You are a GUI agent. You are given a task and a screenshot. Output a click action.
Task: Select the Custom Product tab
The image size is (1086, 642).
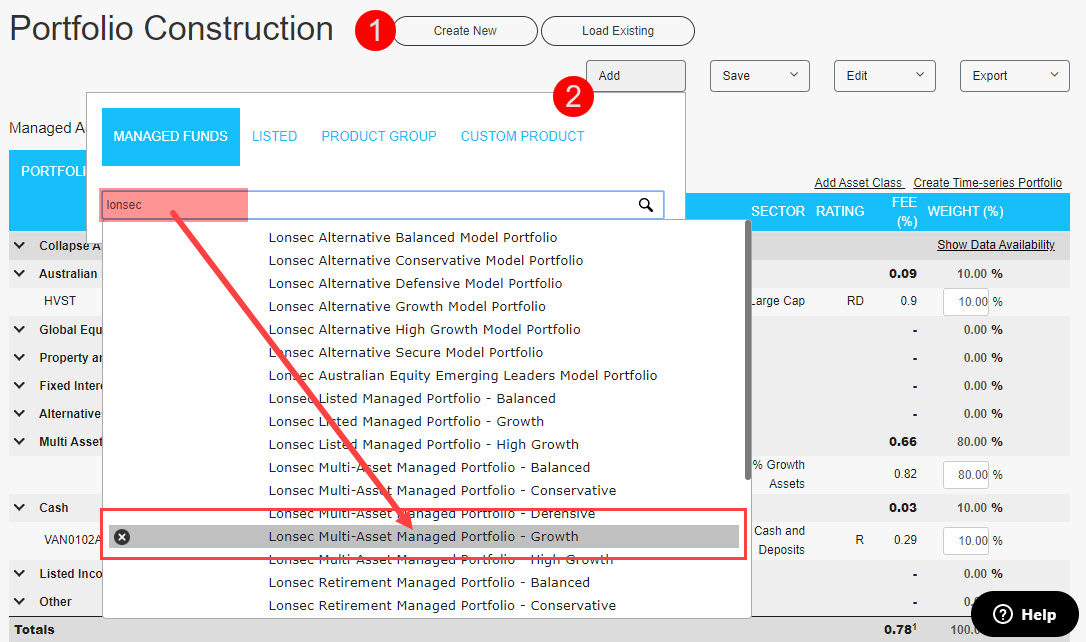point(522,136)
